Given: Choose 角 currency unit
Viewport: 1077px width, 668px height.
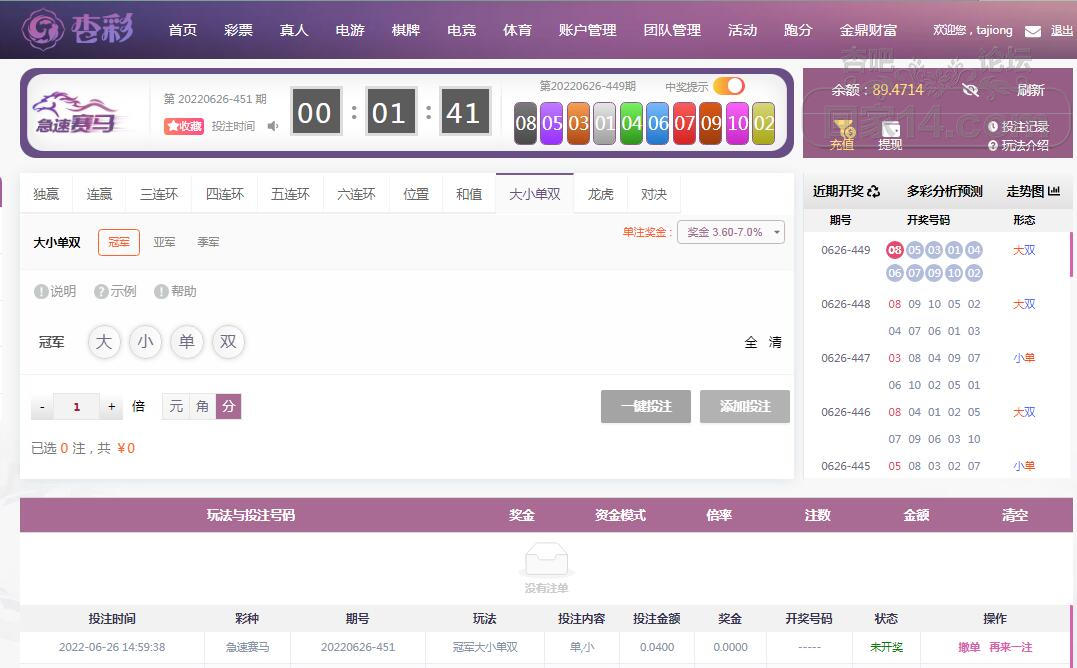Looking at the screenshot, I should click(x=202, y=406).
